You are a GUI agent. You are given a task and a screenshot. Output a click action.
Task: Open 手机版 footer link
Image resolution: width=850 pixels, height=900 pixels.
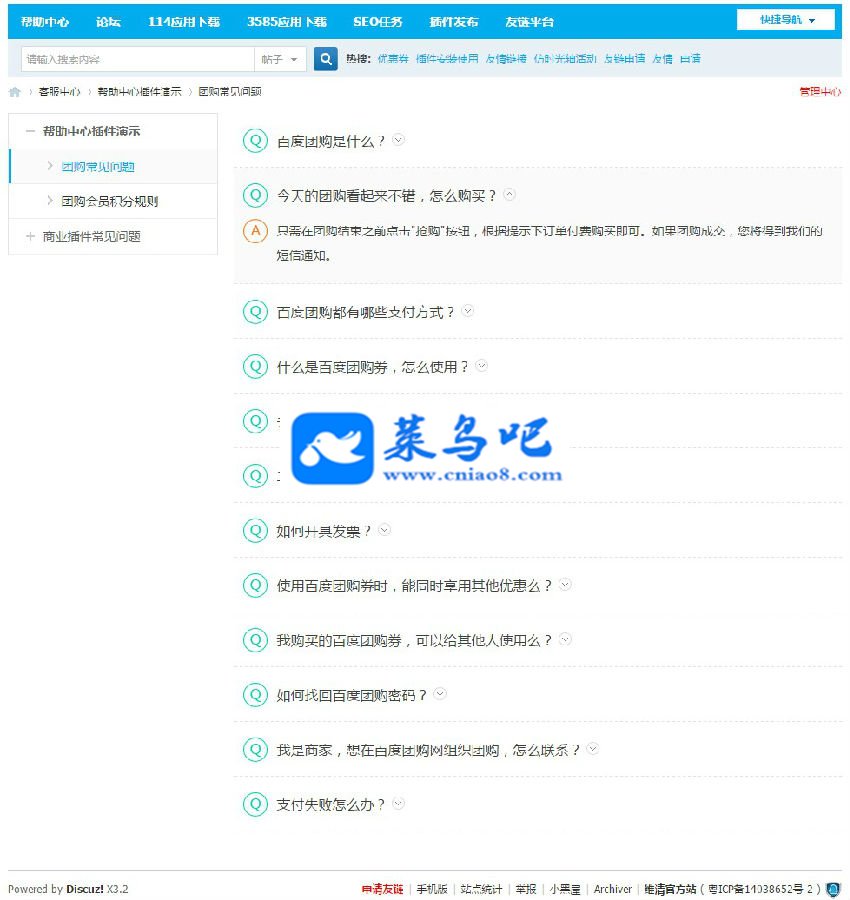click(432, 889)
